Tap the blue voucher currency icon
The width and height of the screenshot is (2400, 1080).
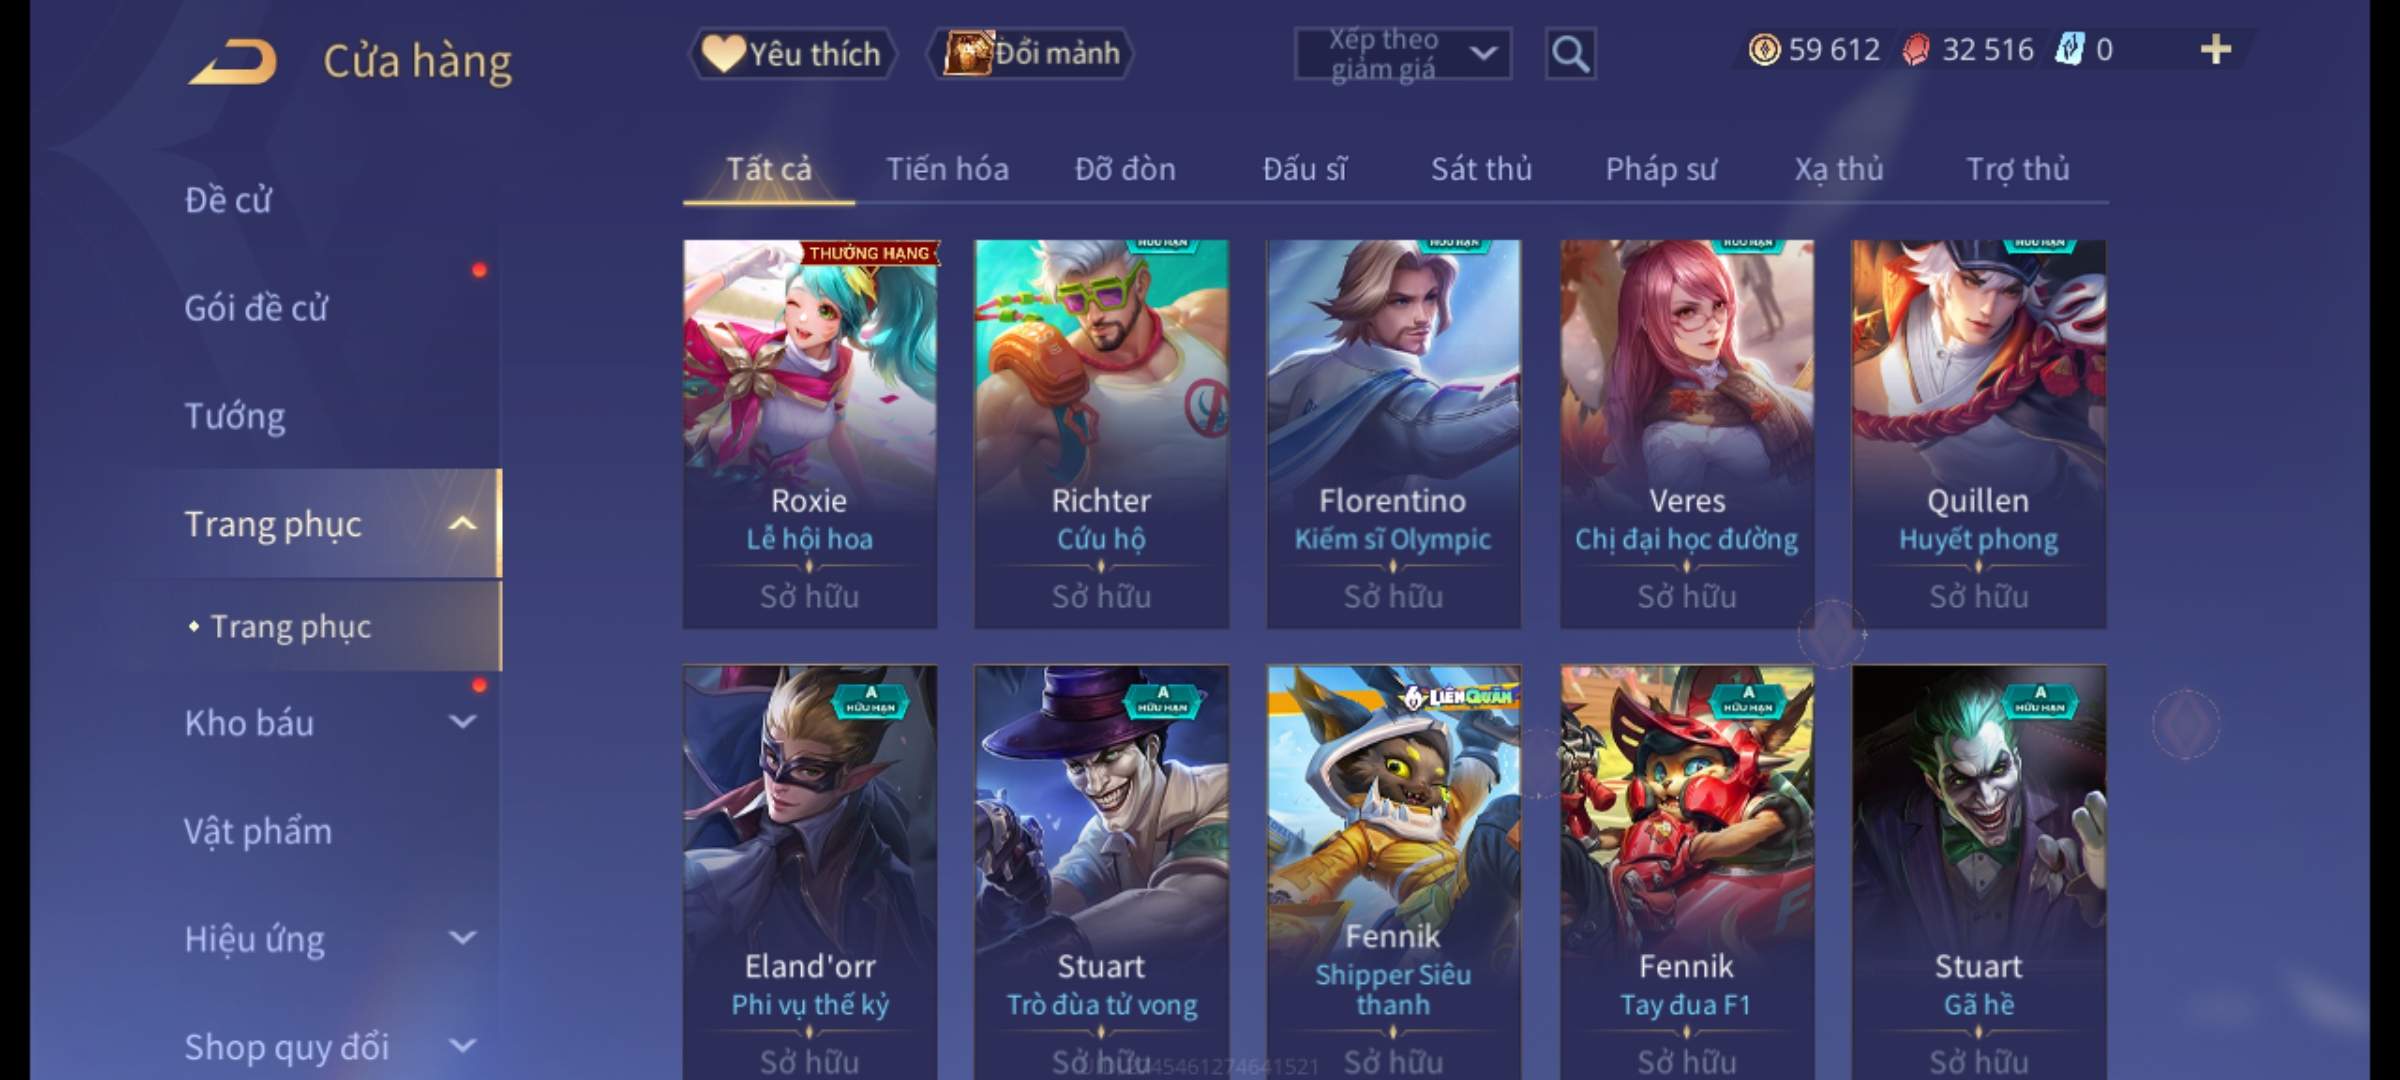tap(2069, 49)
